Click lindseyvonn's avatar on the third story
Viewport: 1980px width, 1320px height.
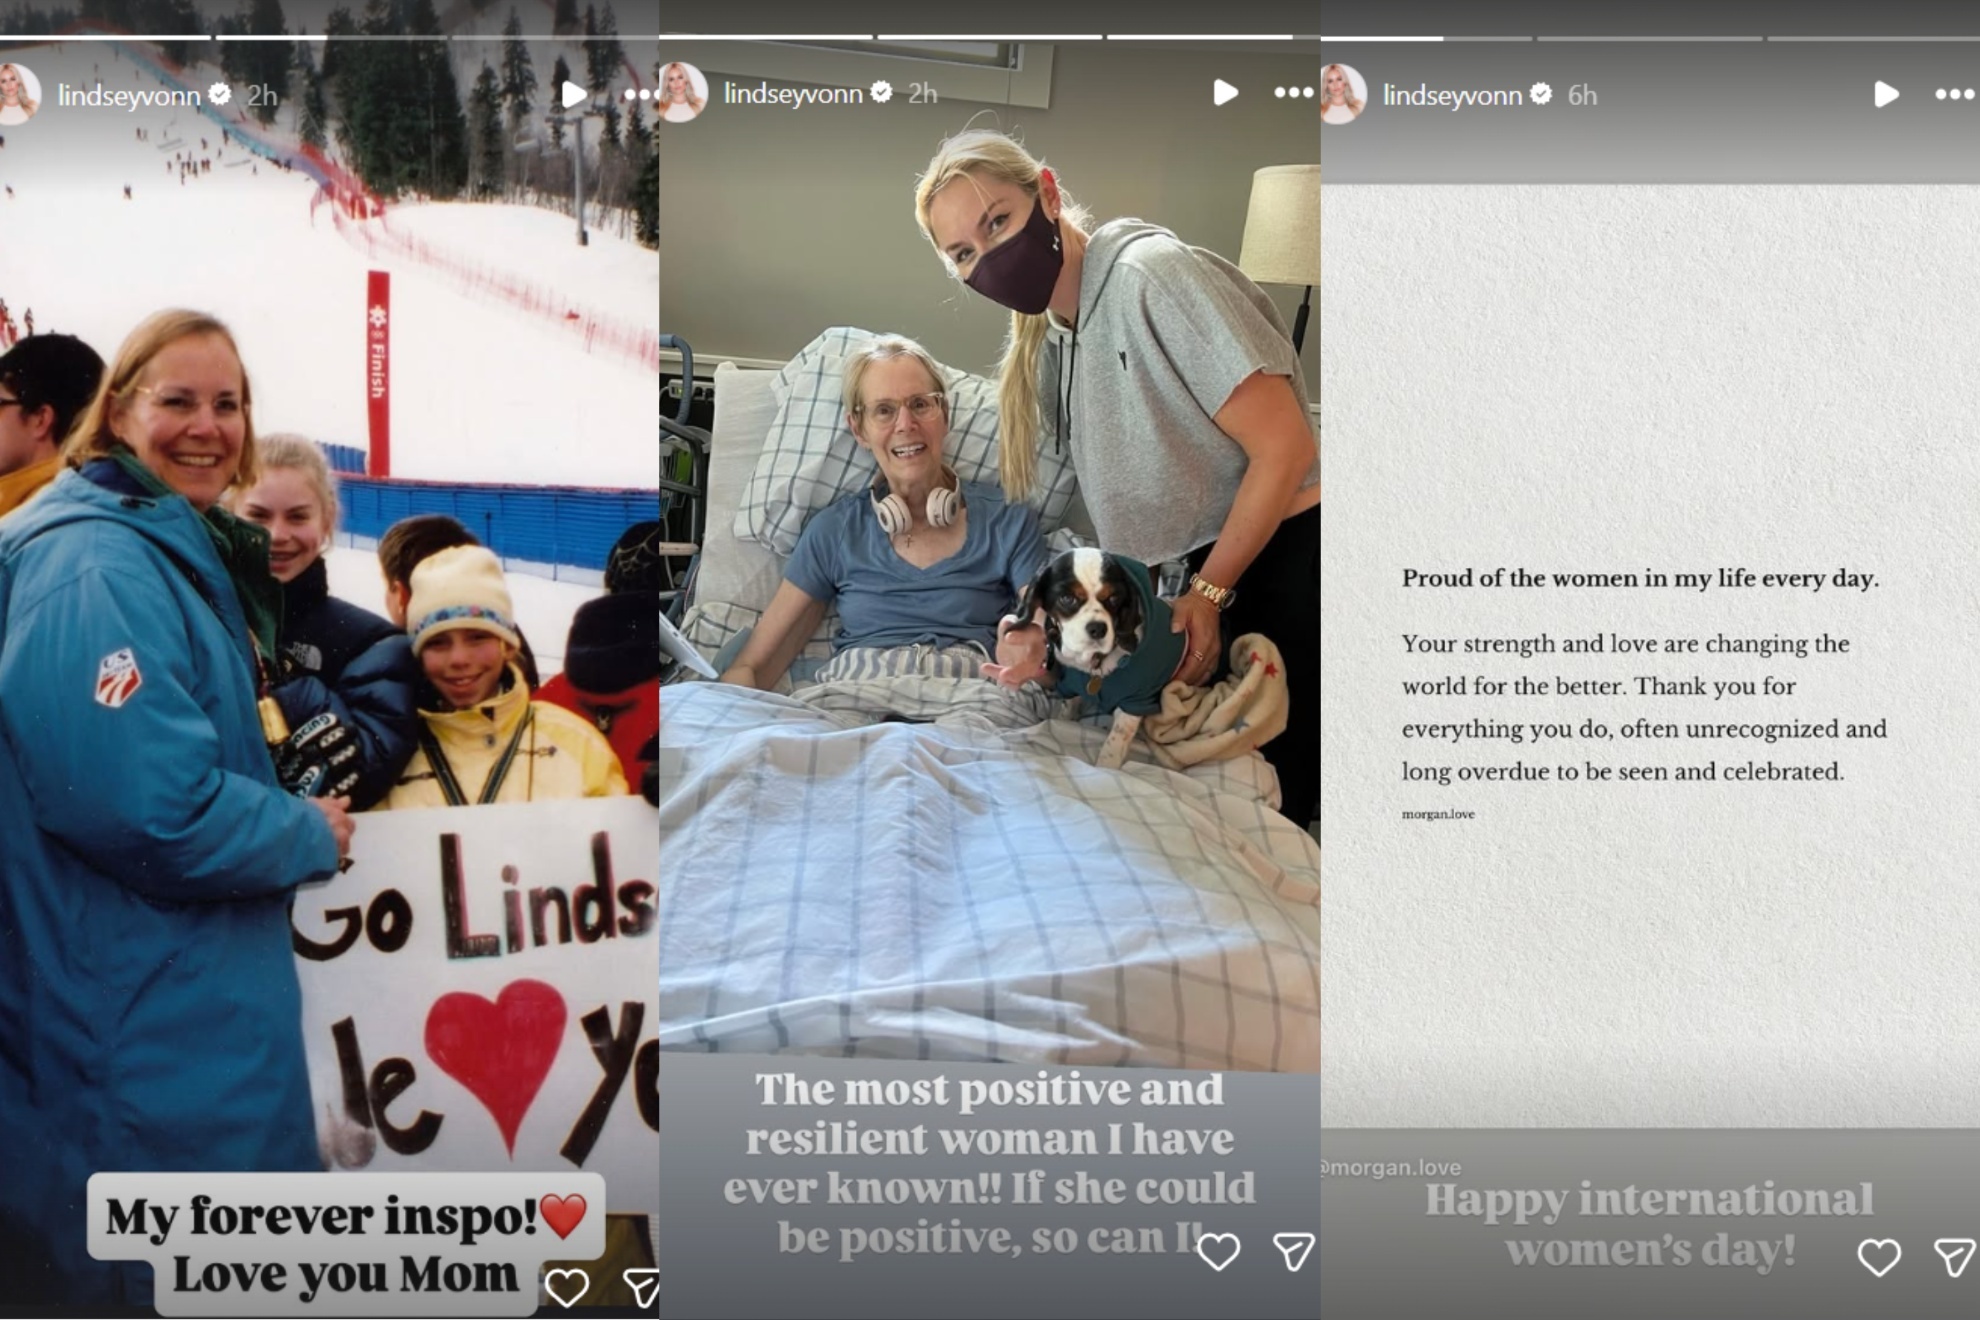1343,95
